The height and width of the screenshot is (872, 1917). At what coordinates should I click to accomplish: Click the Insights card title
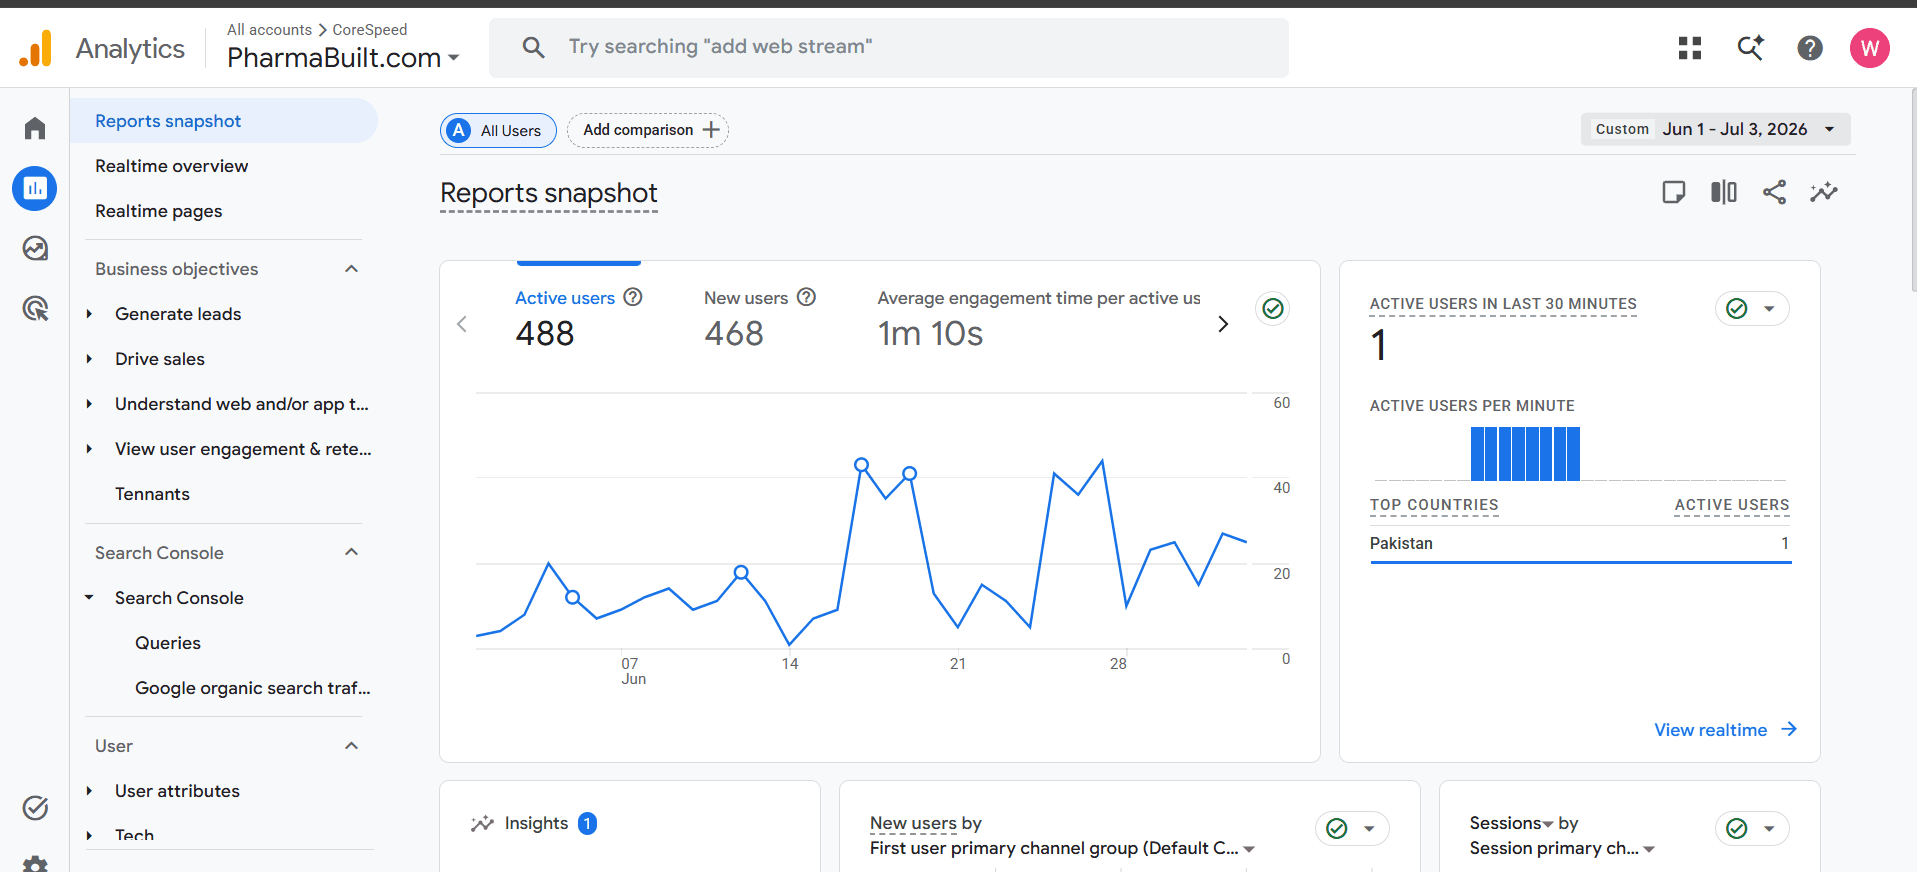click(536, 823)
